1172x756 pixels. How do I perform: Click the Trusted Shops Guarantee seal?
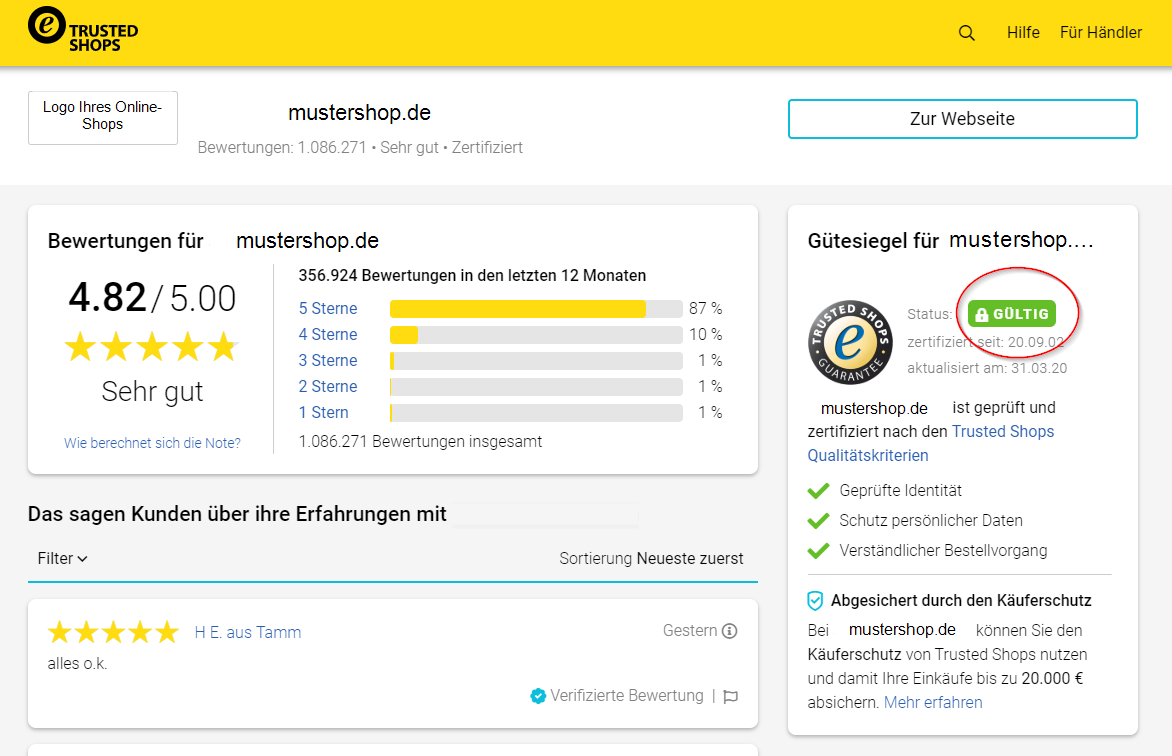point(851,342)
